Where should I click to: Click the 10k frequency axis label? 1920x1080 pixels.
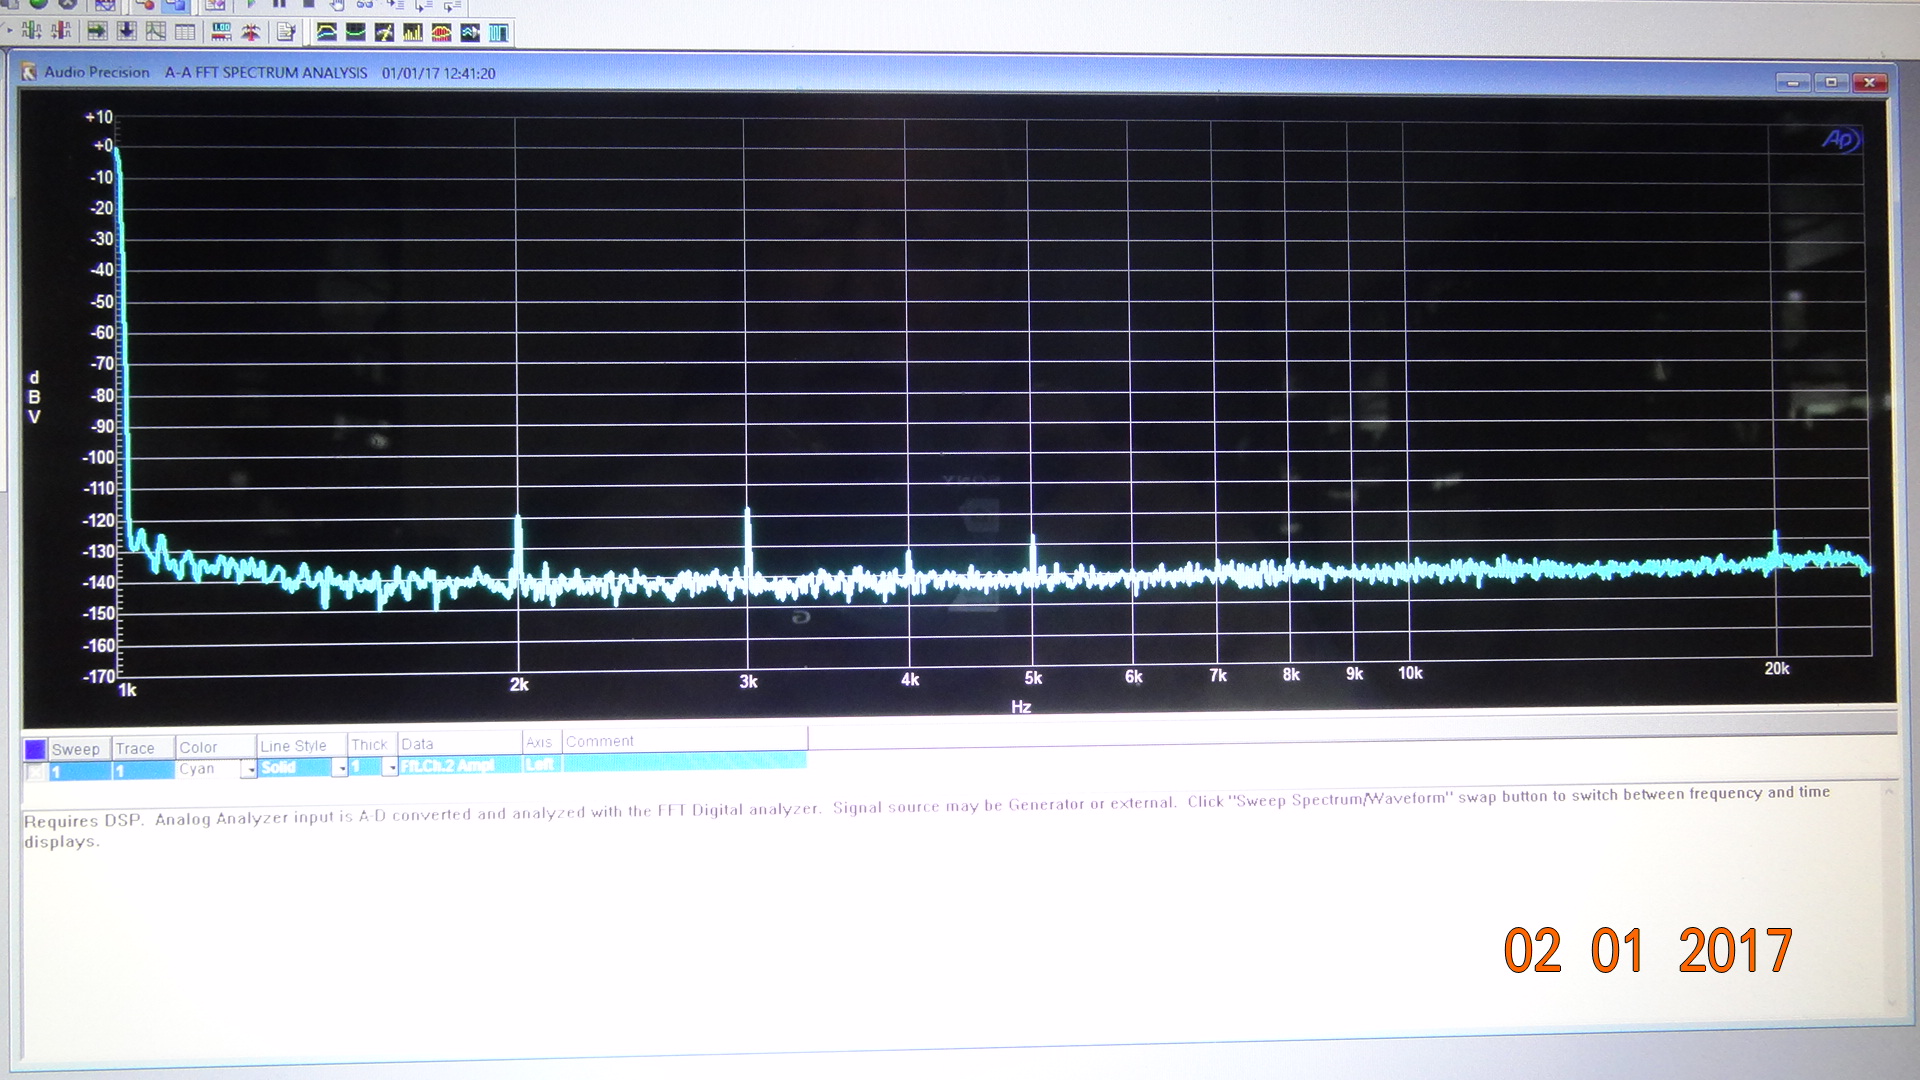pos(1410,673)
